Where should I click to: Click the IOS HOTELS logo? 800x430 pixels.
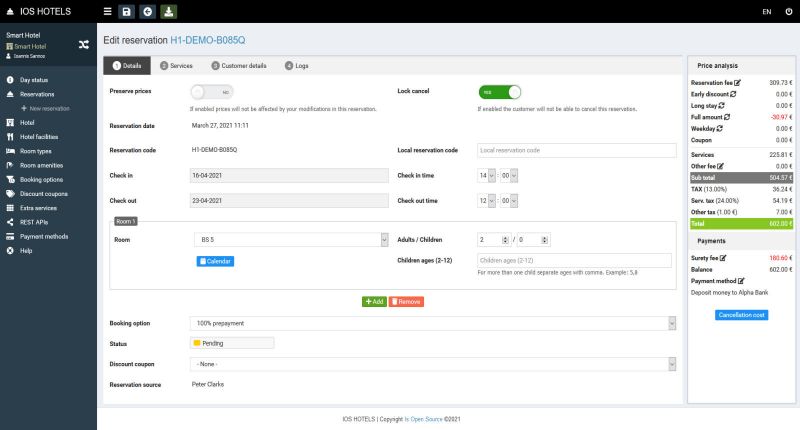tap(39, 11)
